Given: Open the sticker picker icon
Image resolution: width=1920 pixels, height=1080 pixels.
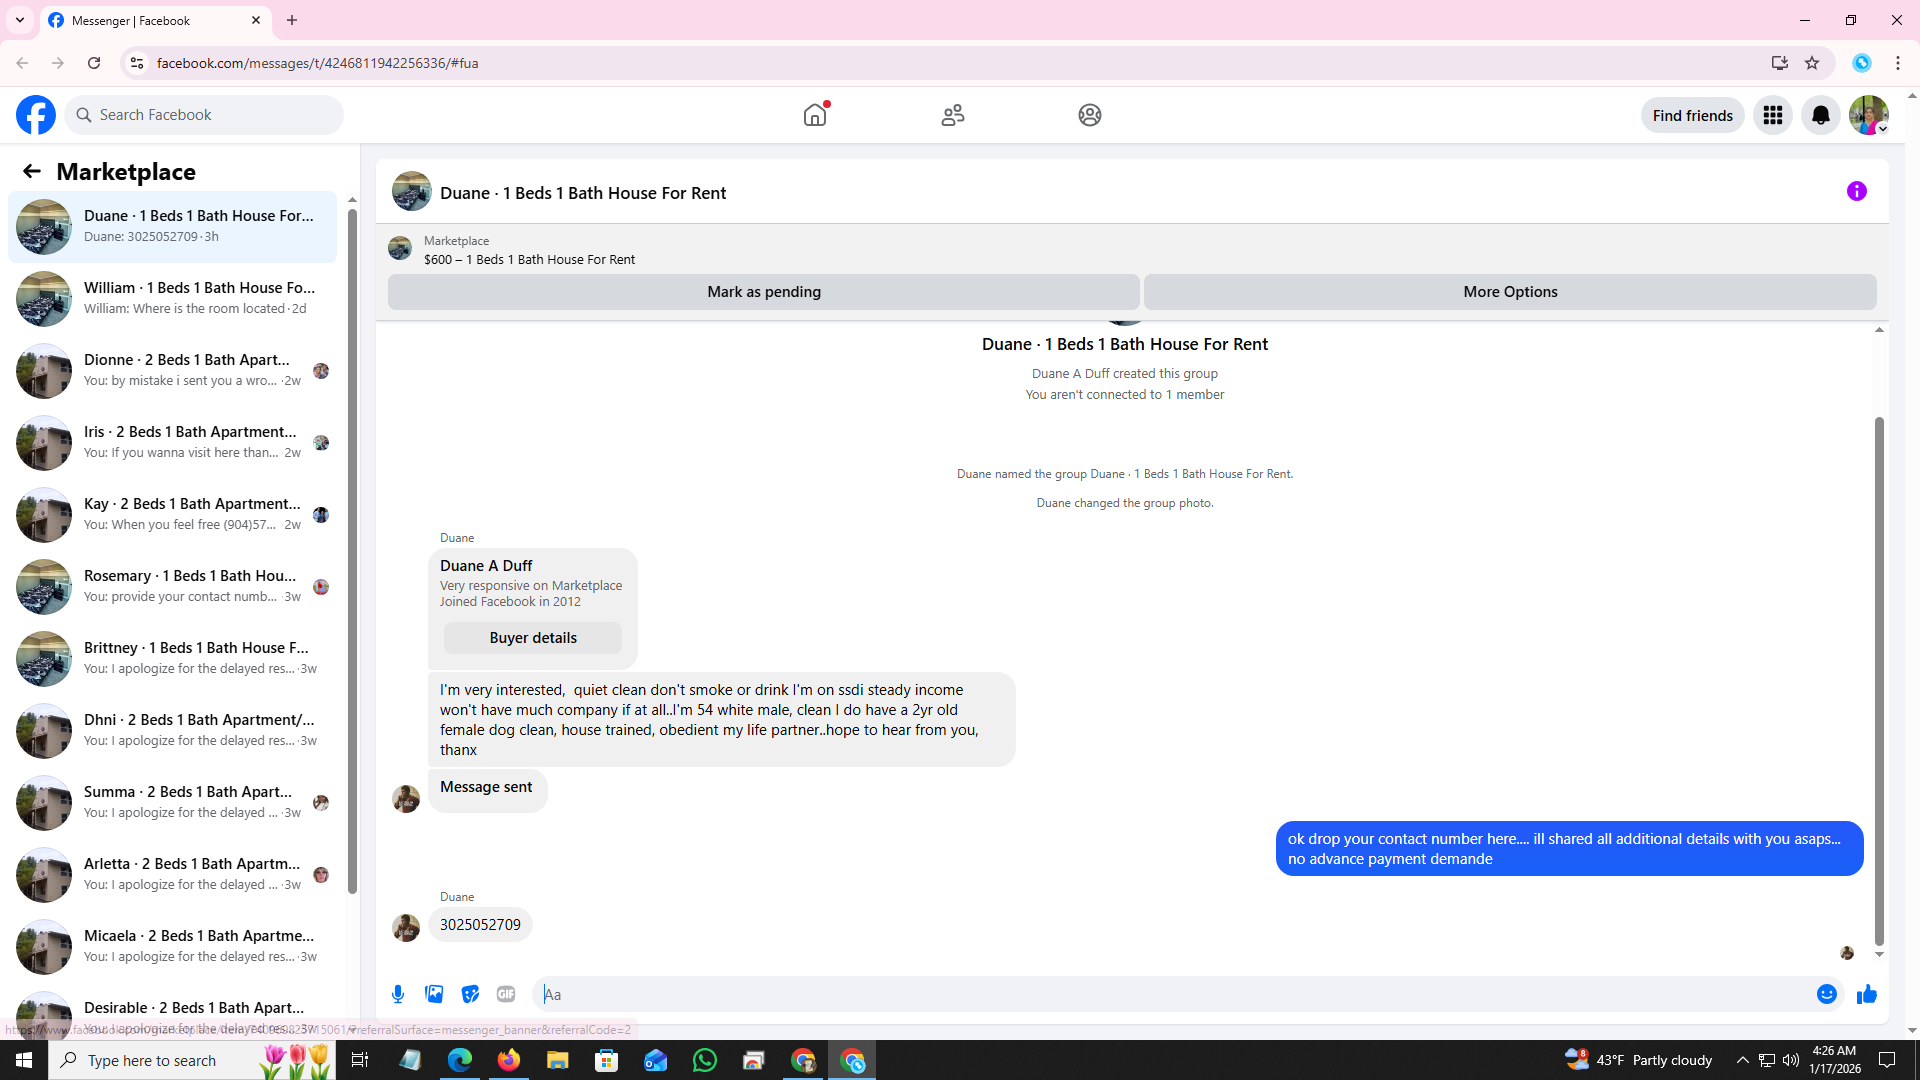Looking at the screenshot, I should tap(470, 994).
